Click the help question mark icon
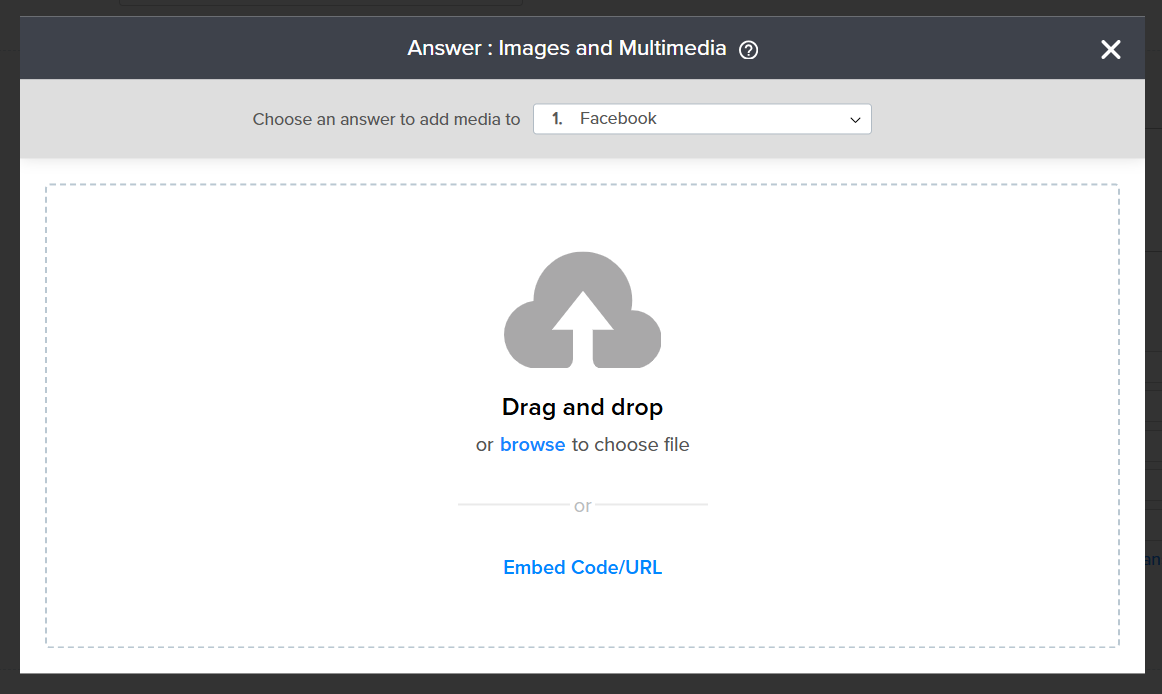This screenshot has width=1162, height=694. click(x=748, y=50)
